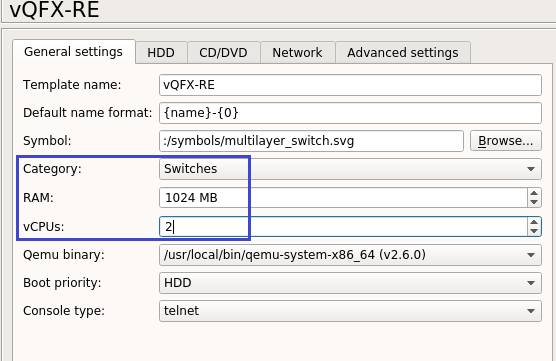The image size is (556, 361).
Task: Decrease RAM with the down arrow
Action: point(534,202)
